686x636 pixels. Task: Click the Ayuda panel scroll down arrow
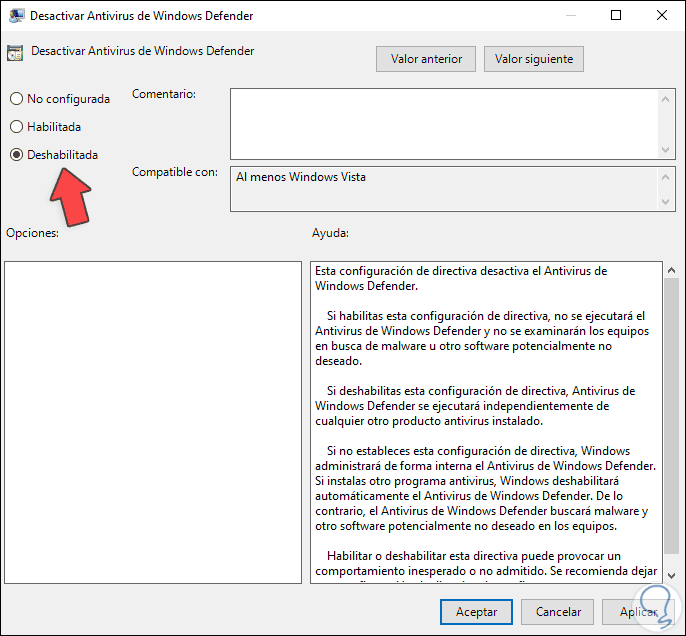(x=671, y=576)
